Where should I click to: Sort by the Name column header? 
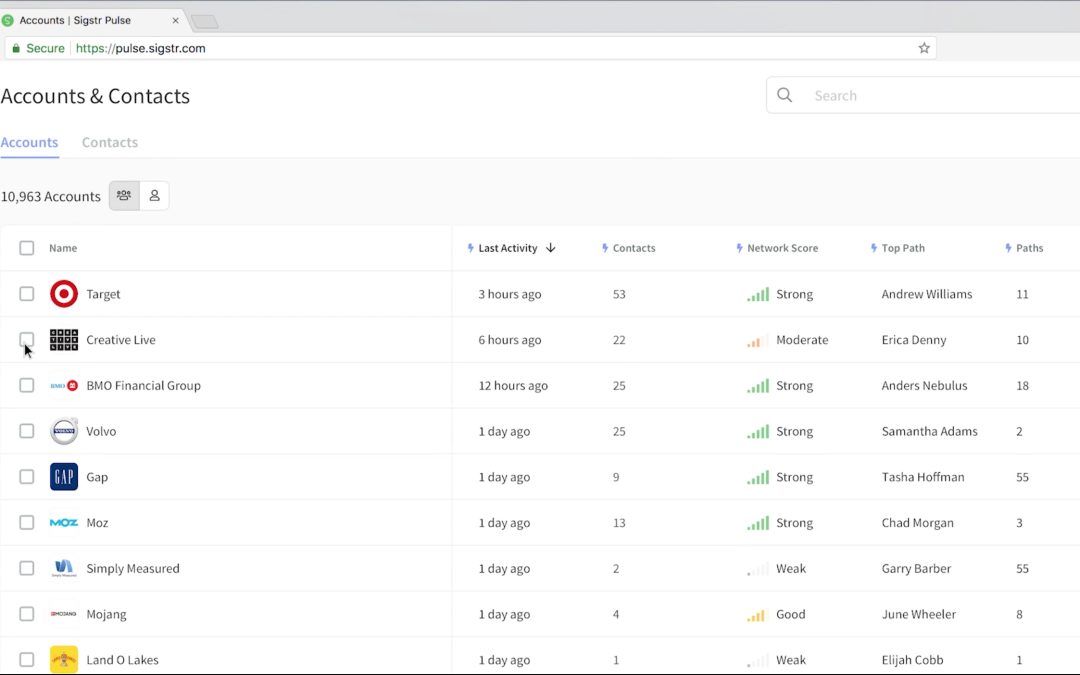[63, 248]
